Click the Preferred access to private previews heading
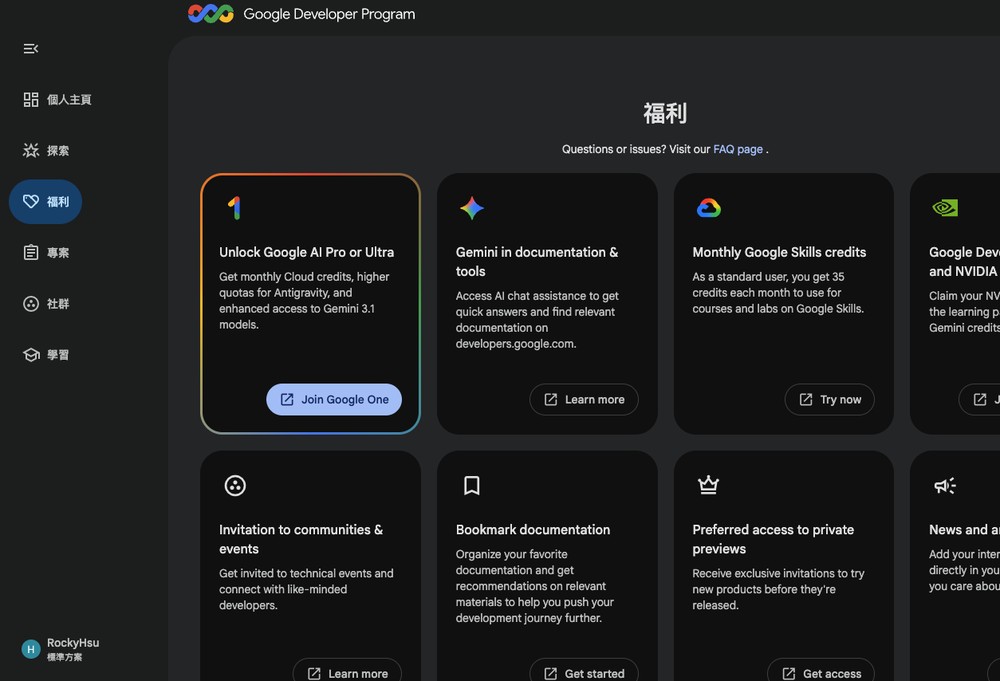The image size is (1000, 681). [x=773, y=539]
